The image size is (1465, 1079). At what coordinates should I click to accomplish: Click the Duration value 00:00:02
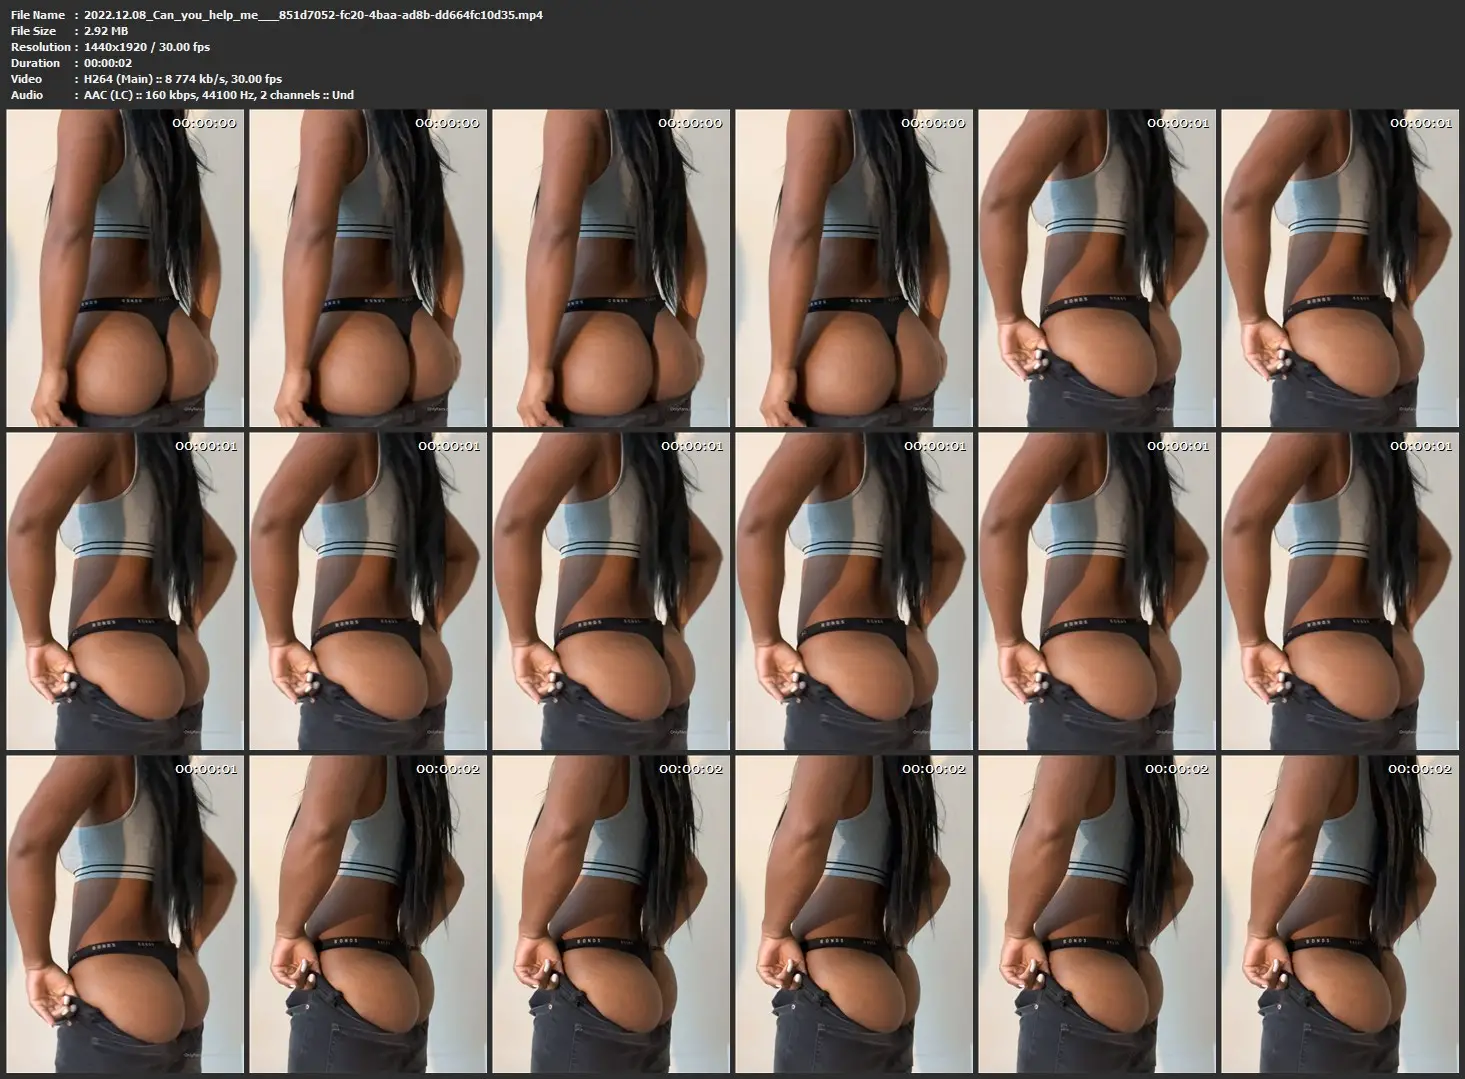click(x=108, y=63)
